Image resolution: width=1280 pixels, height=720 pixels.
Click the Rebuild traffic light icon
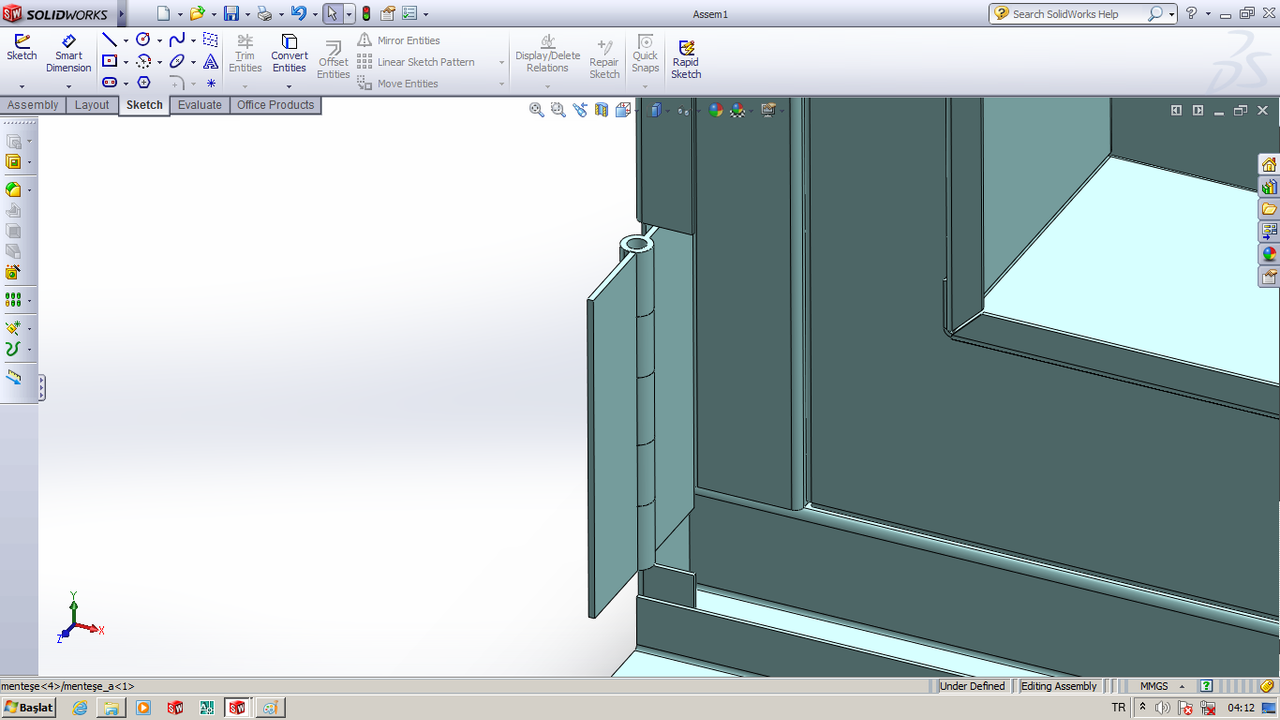tap(366, 14)
